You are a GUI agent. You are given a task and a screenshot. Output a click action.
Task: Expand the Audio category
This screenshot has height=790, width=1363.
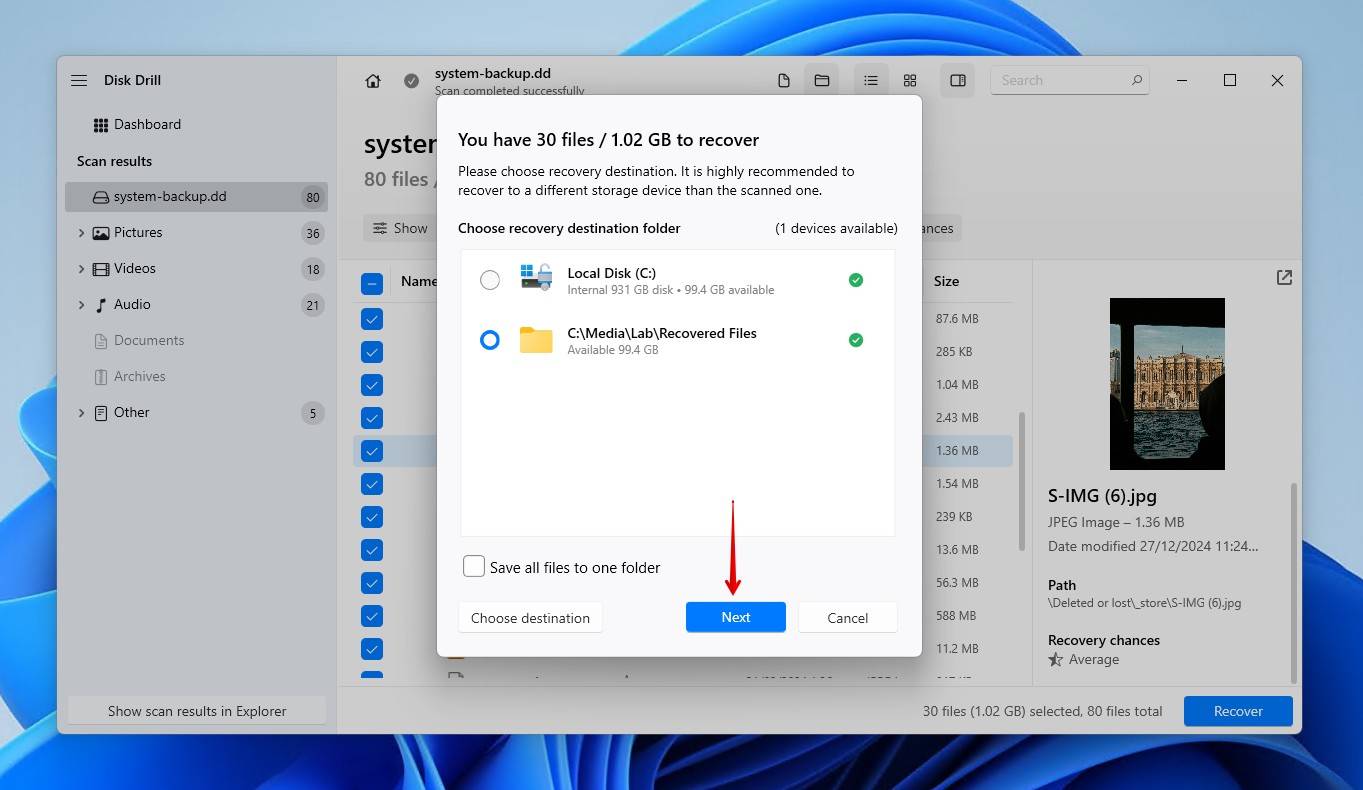[x=81, y=304]
